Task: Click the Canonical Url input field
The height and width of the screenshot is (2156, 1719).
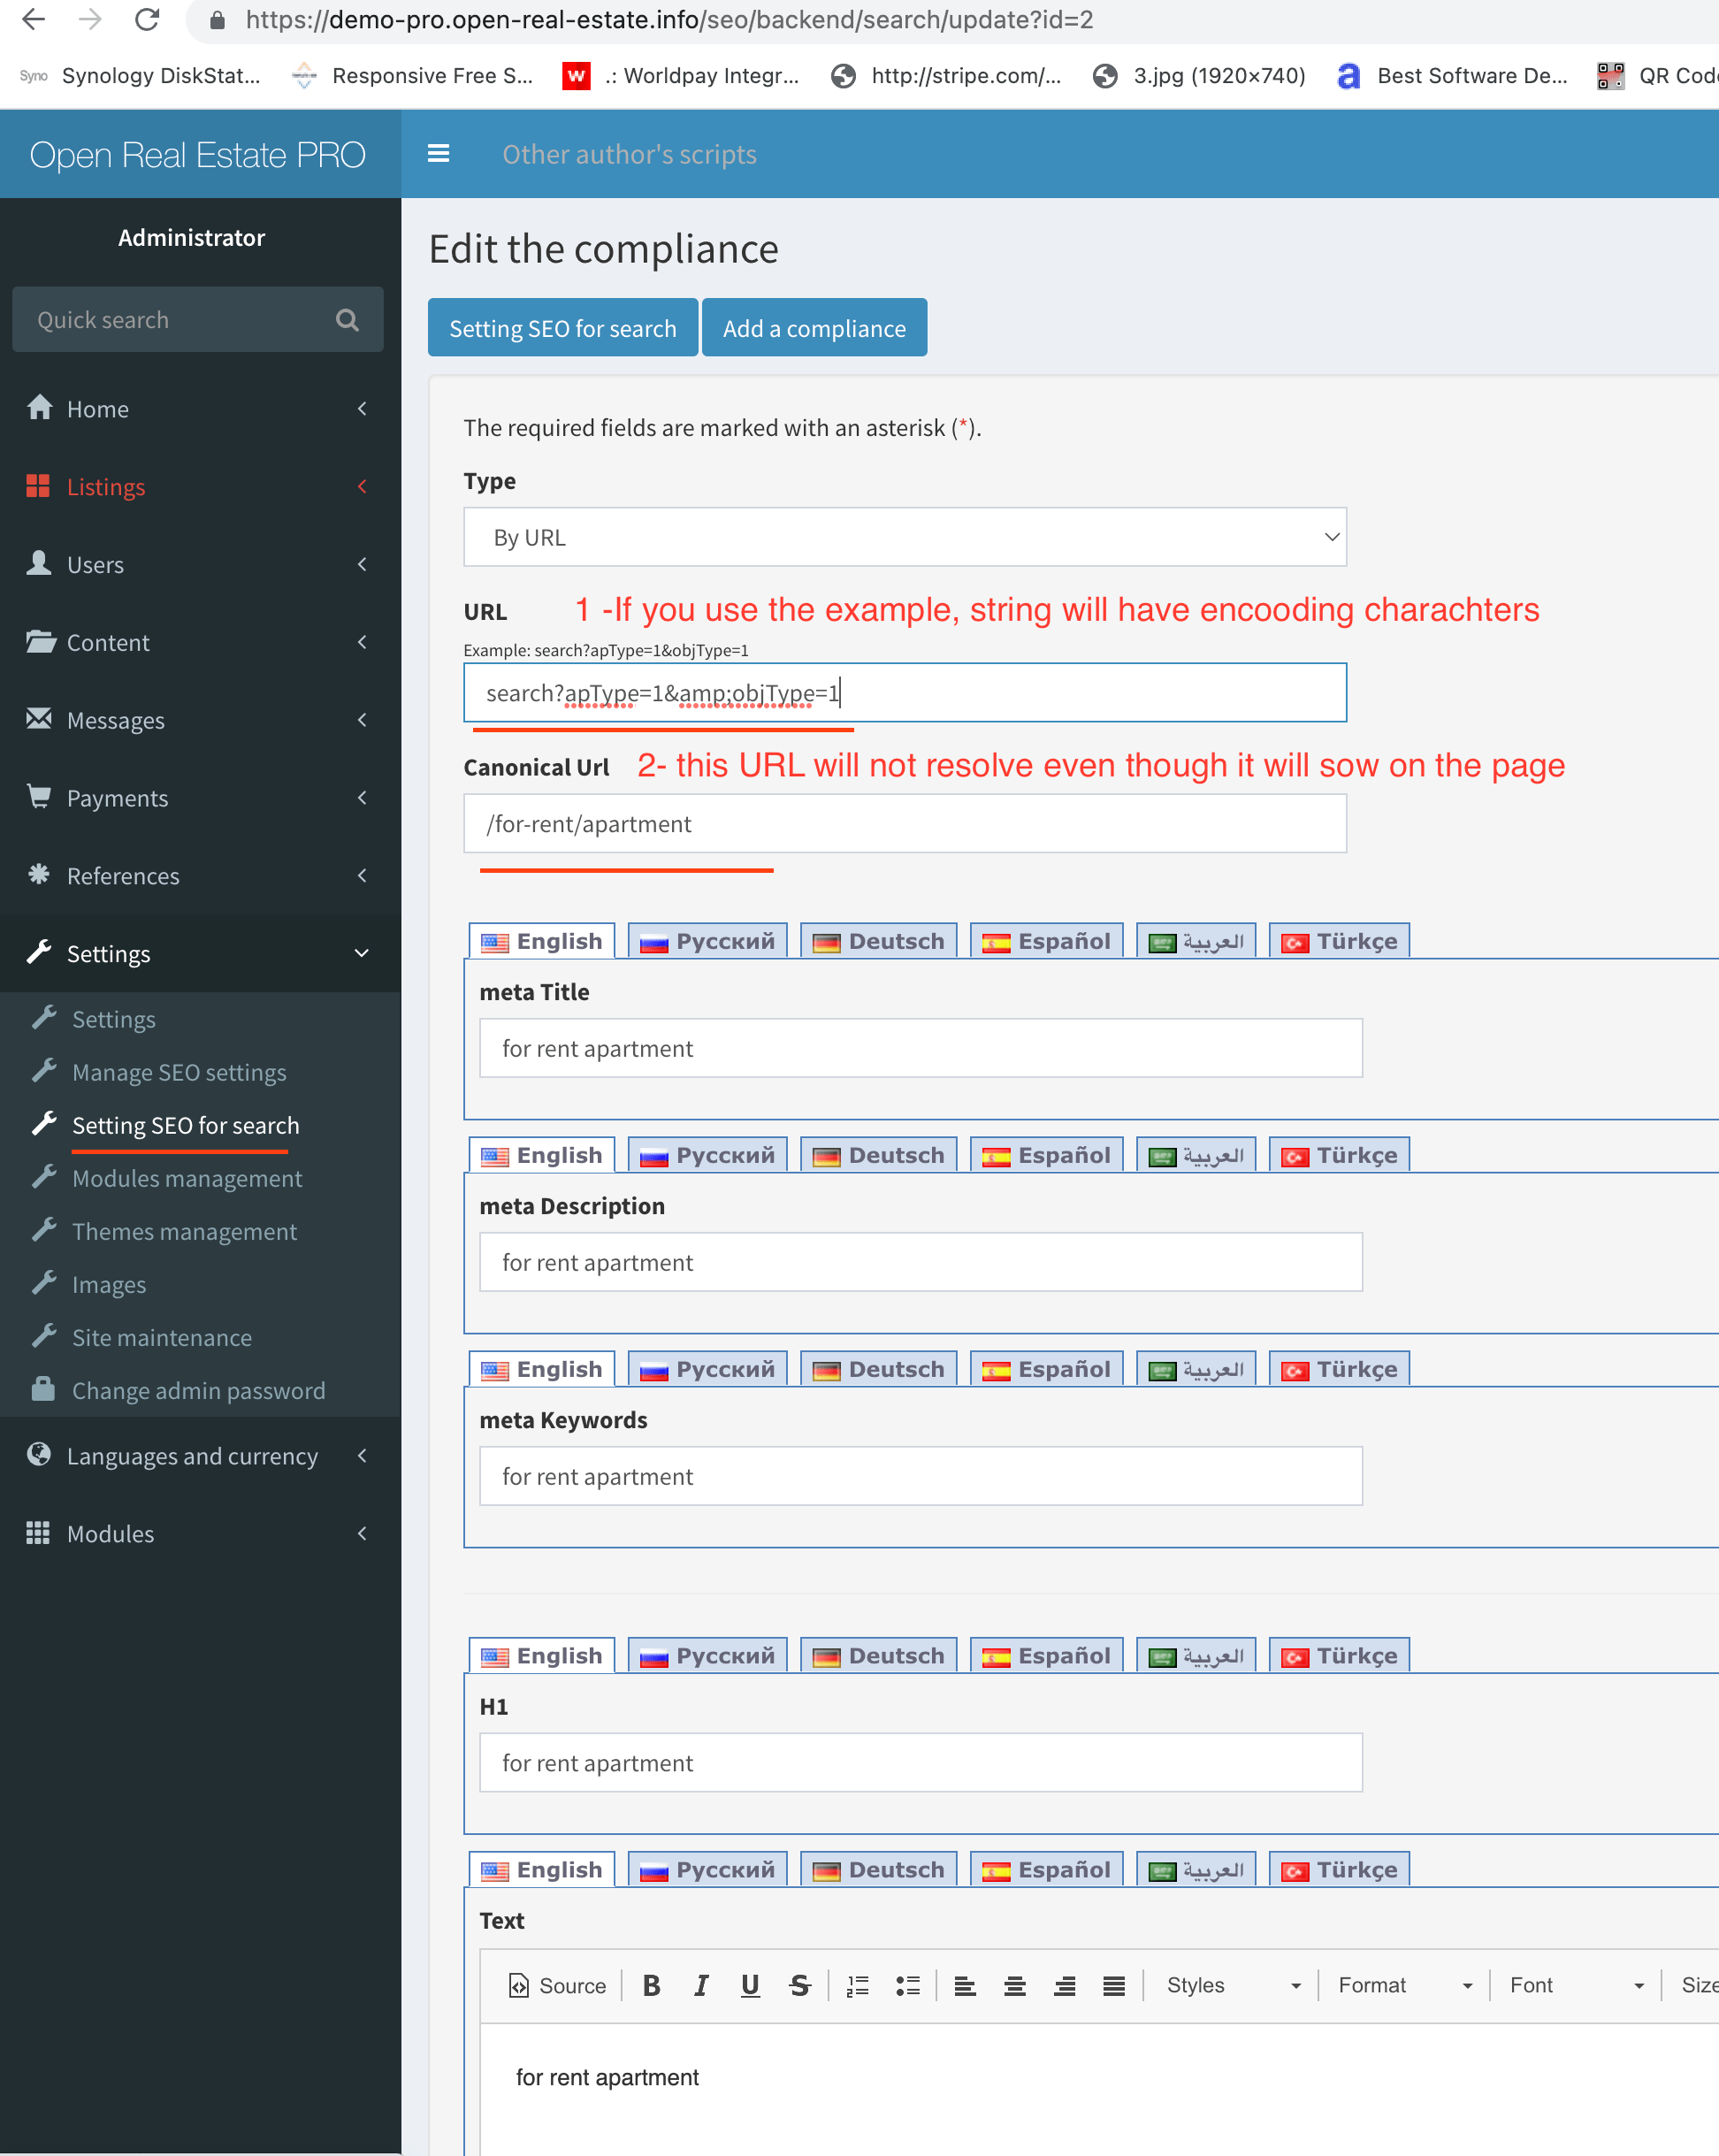Action: coord(905,824)
